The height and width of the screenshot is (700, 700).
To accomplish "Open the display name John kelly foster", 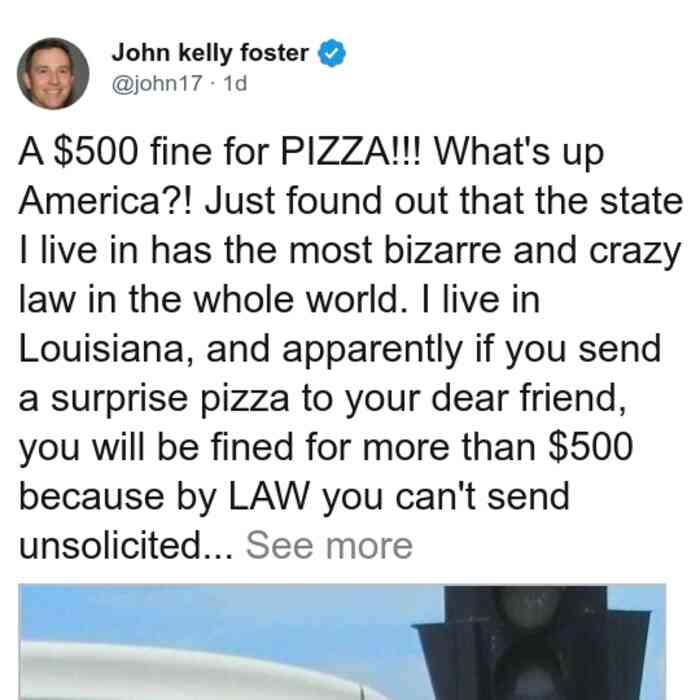I will tap(210, 53).
